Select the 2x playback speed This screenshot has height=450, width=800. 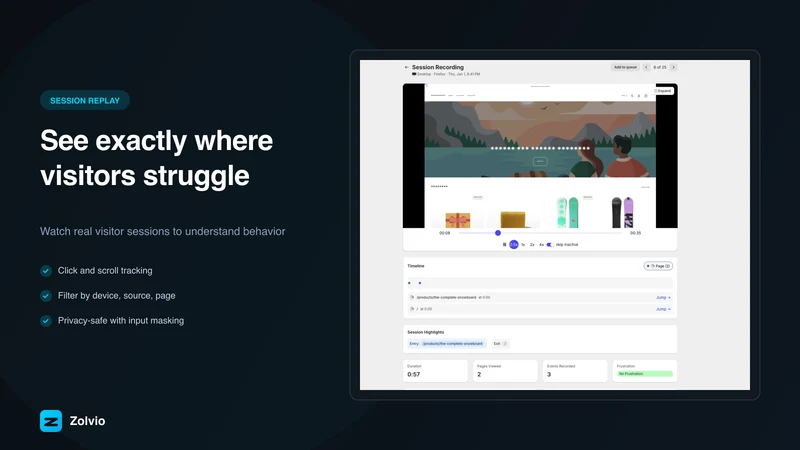532,245
